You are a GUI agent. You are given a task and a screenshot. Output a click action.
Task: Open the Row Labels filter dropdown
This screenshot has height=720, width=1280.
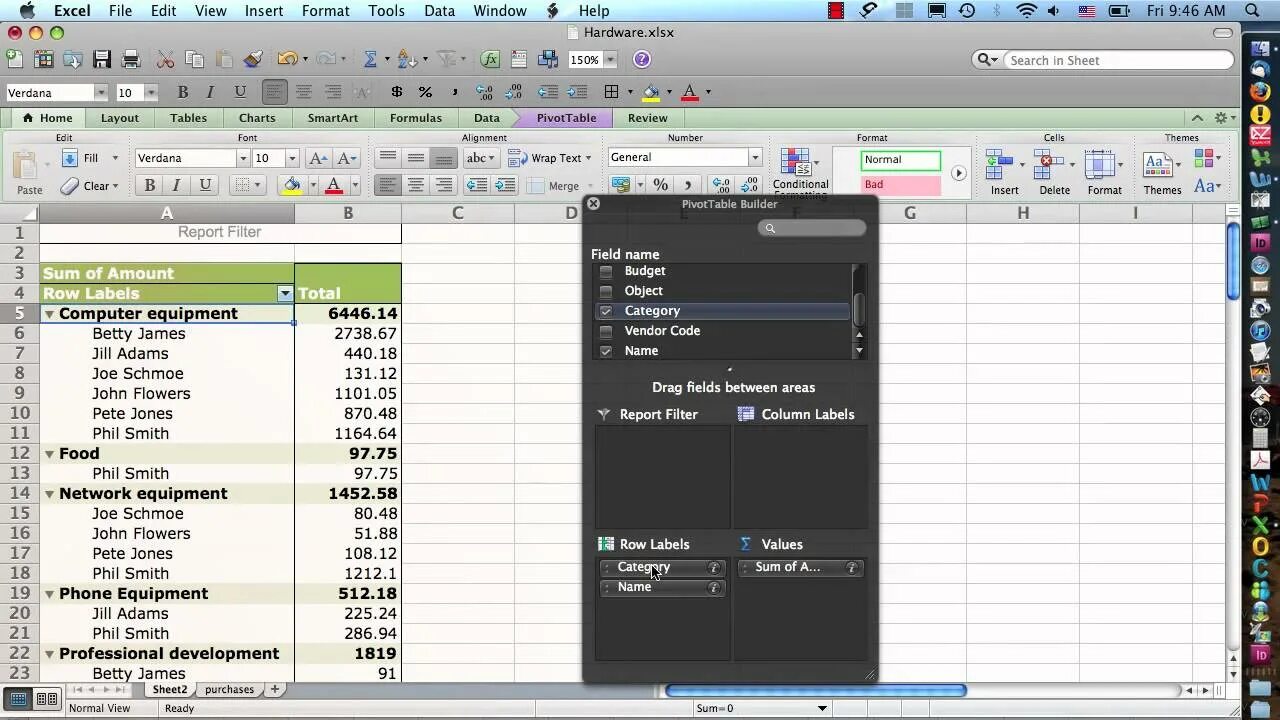pos(285,294)
